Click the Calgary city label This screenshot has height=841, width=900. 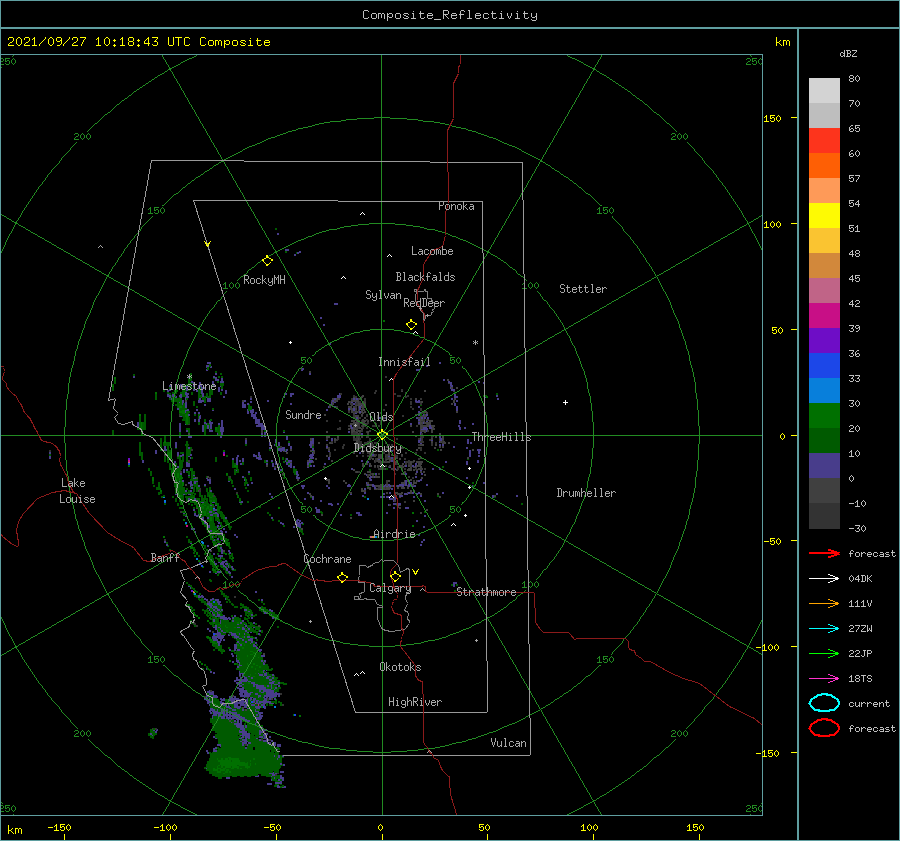390,588
